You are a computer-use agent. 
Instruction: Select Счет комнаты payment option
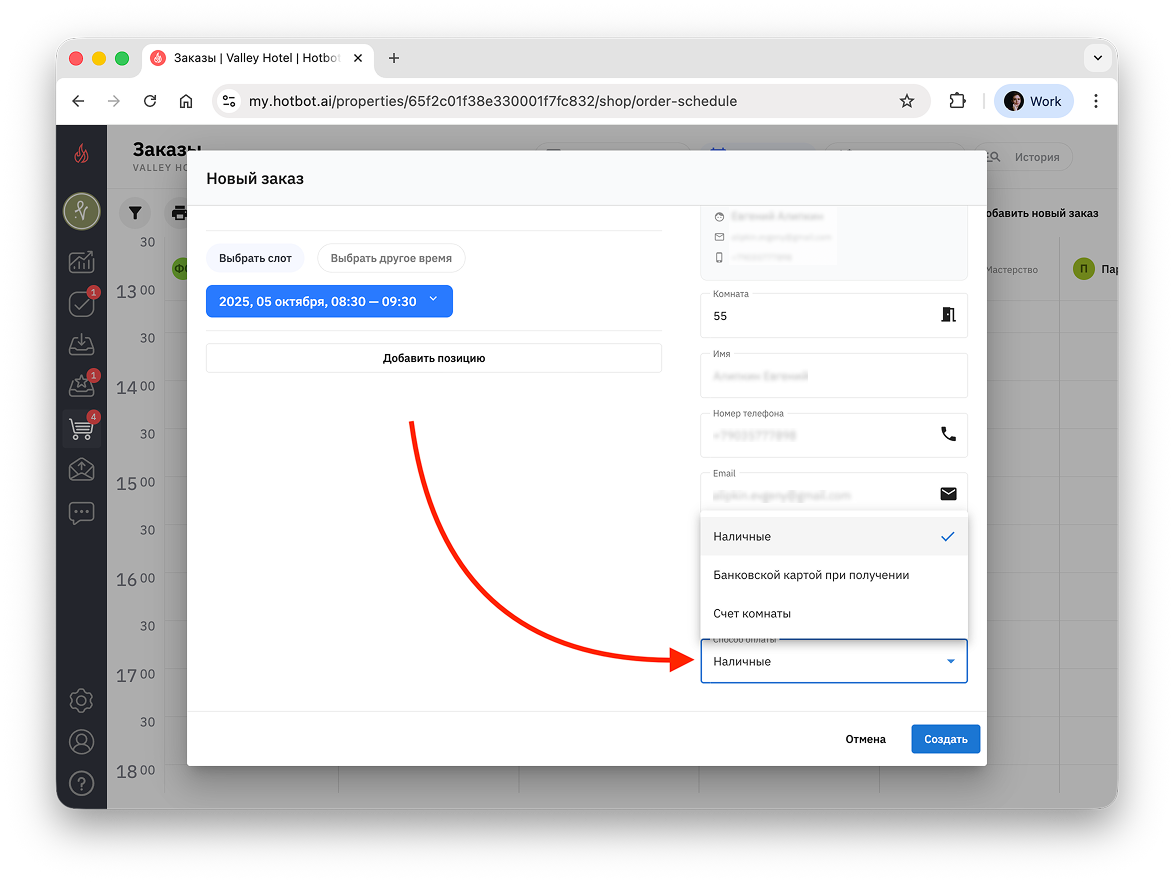833,613
